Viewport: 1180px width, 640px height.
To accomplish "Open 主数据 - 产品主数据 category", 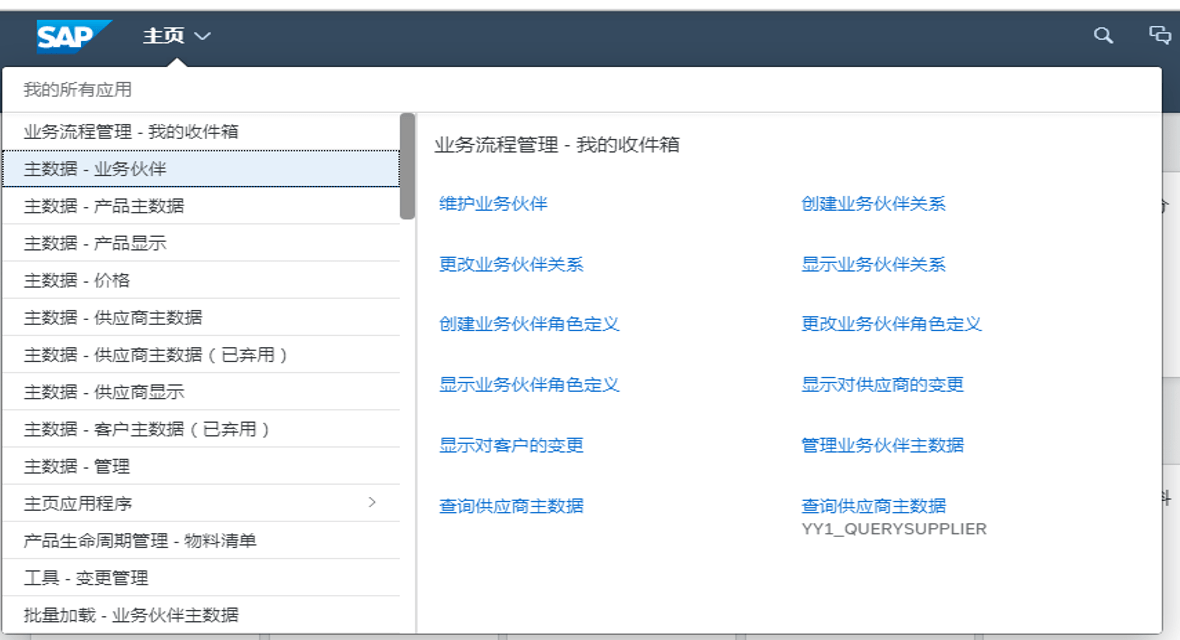I will click(x=104, y=206).
